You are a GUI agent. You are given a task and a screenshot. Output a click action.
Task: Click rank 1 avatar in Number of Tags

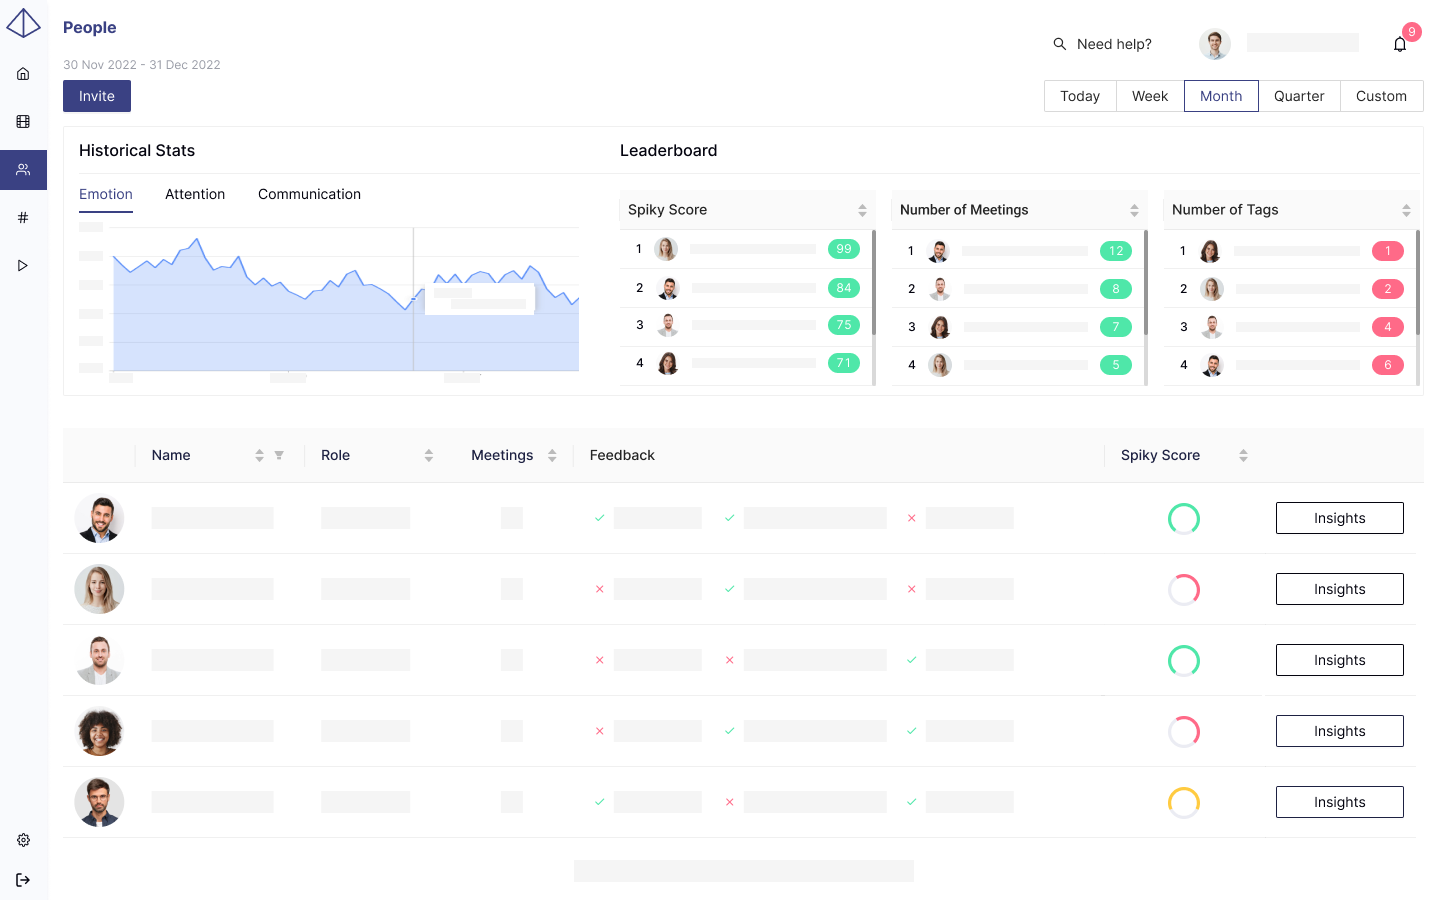1210,251
